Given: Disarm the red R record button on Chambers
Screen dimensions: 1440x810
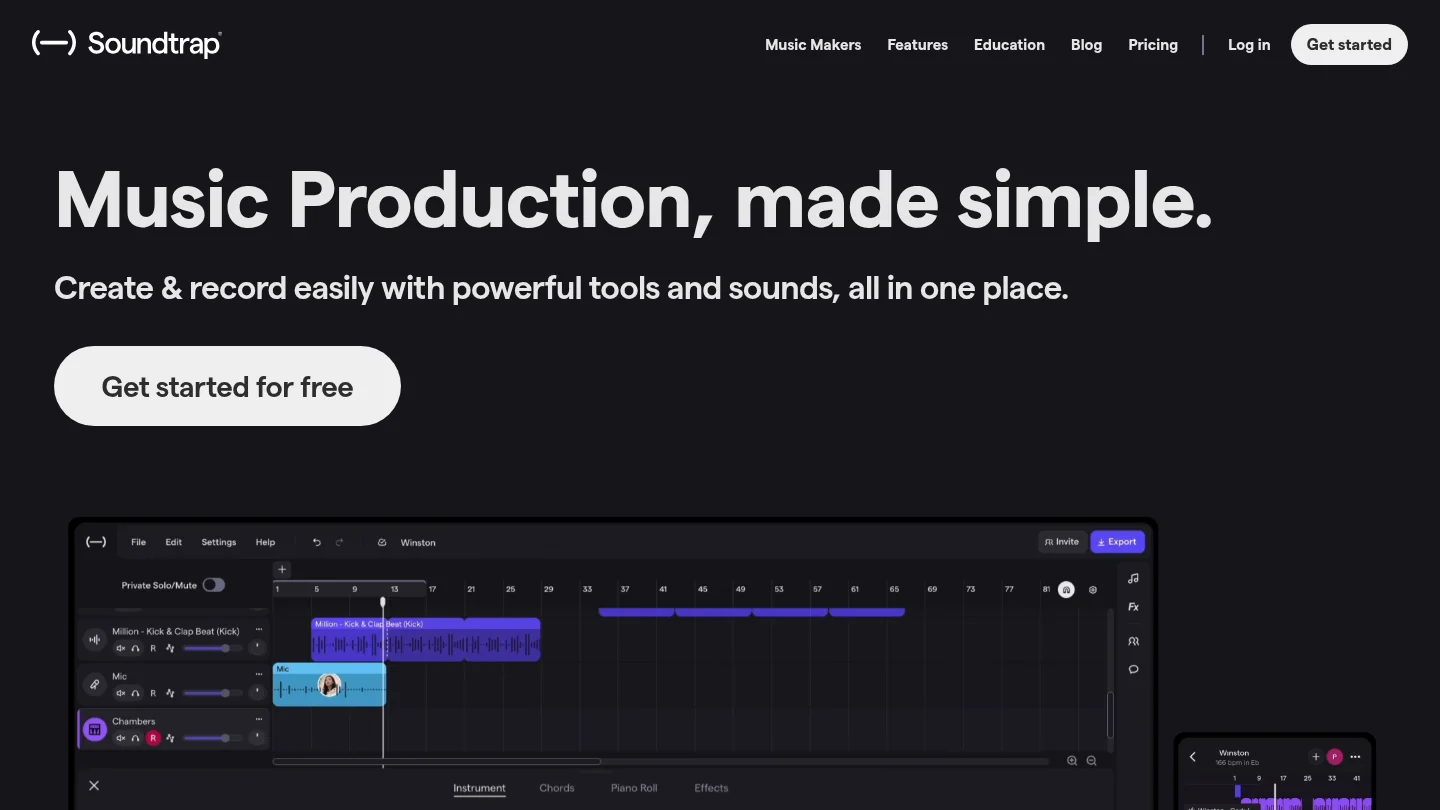Looking at the screenshot, I should [153, 738].
